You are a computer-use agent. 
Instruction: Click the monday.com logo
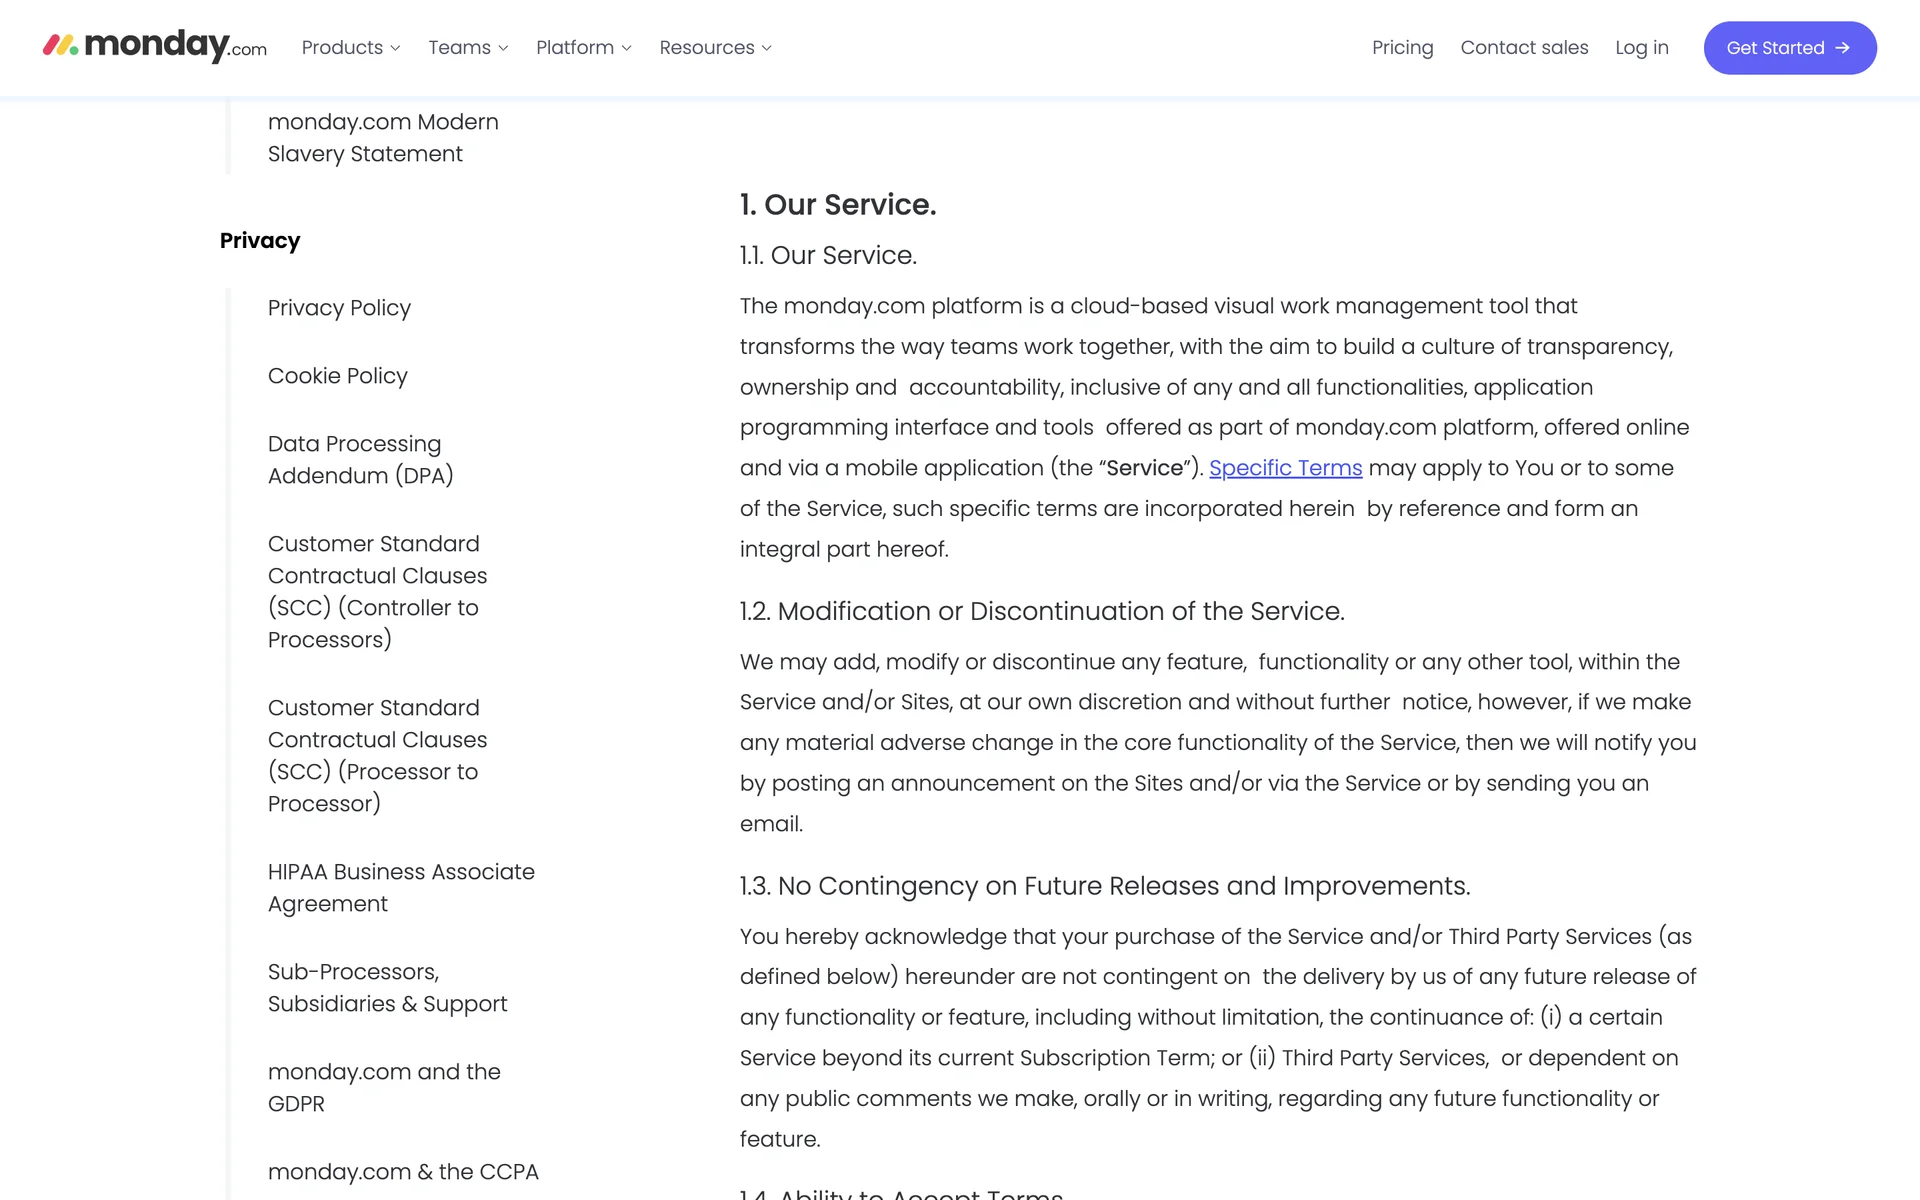tap(155, 46)
